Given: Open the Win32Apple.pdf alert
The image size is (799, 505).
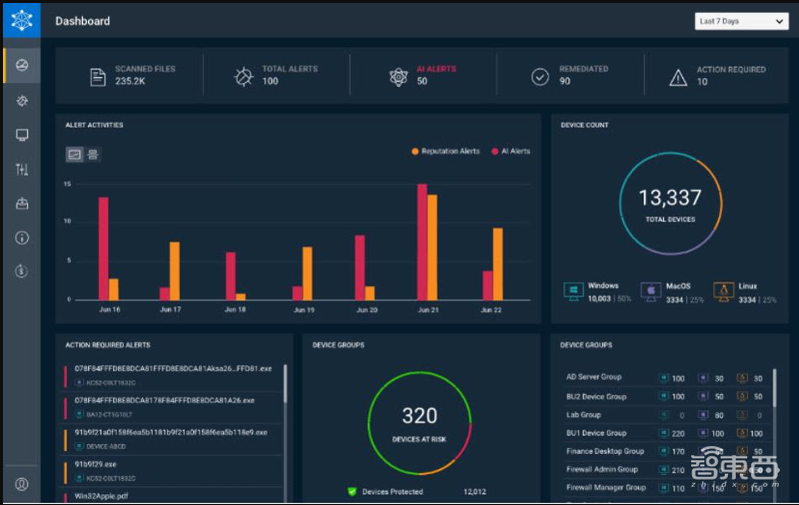Looking at the screenshot, I should (x=103, y=495).
